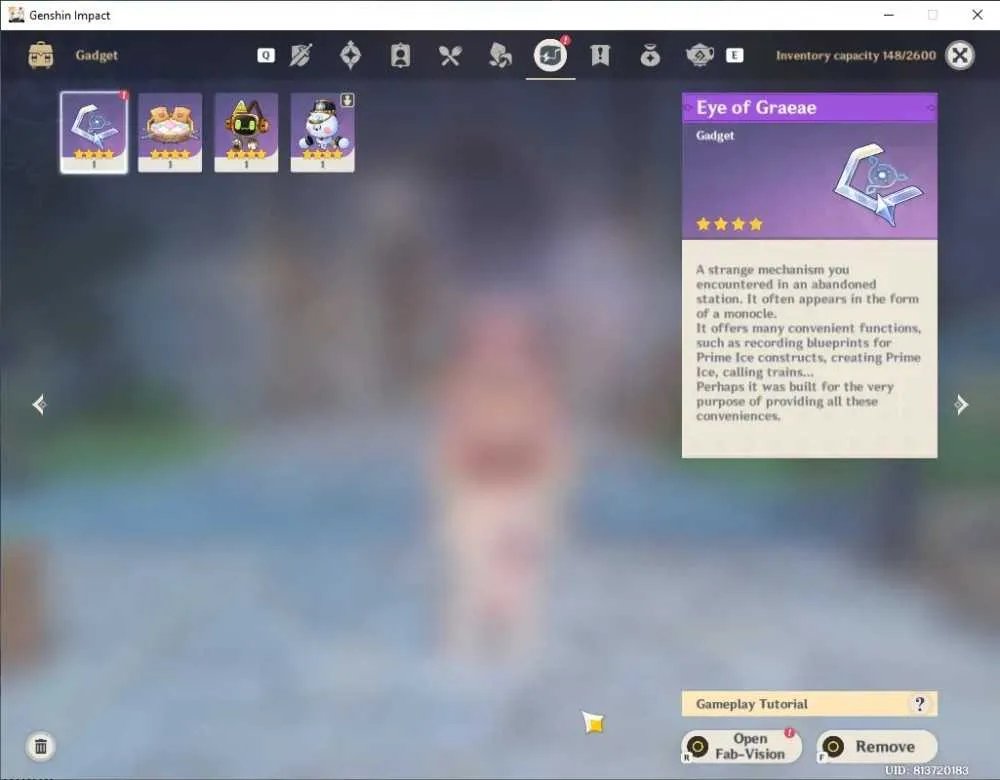Click the four-star rating in the detail panel

(730, 224)
